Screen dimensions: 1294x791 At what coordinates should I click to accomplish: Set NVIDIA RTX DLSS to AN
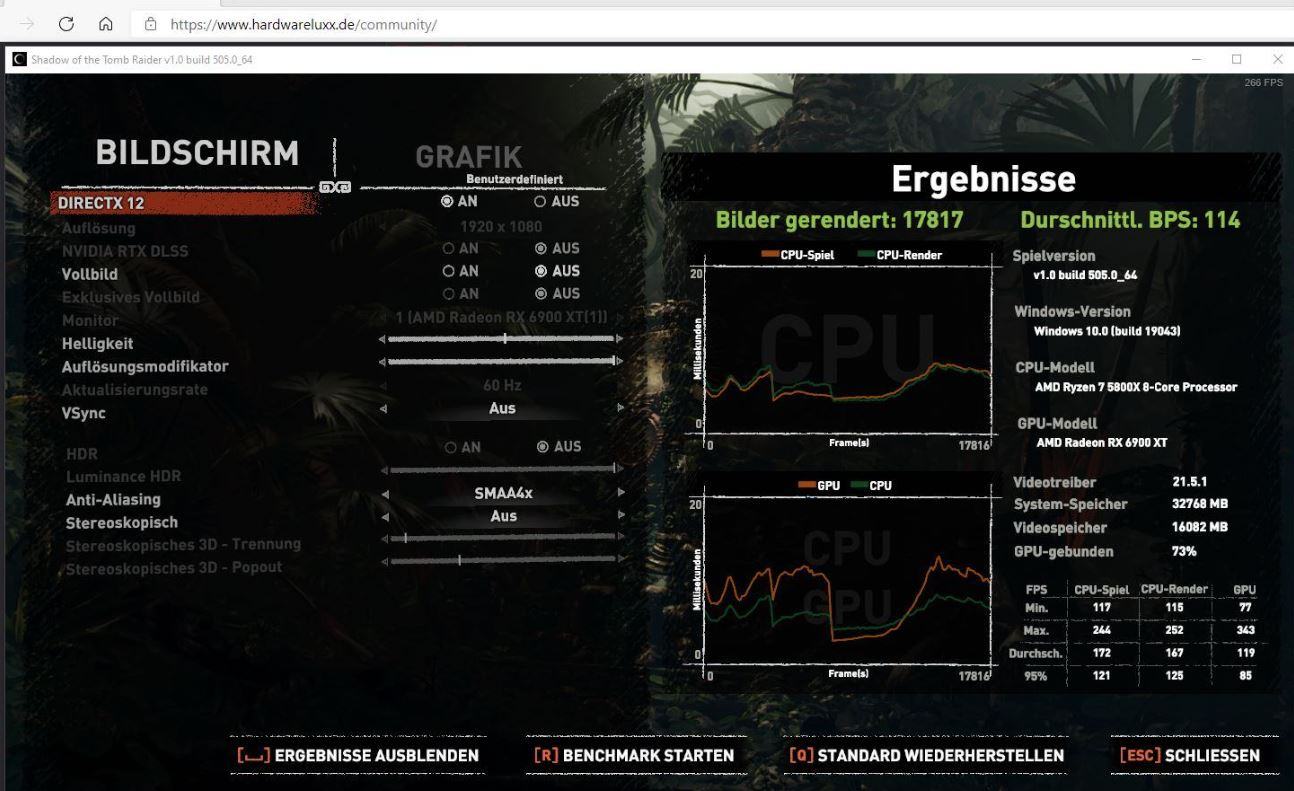[460, 248]
